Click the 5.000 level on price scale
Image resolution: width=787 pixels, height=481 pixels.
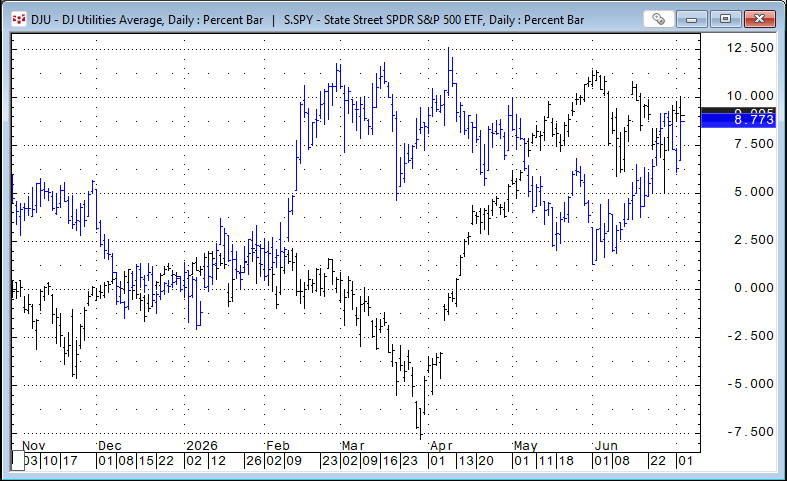pyautogui.click(x=753, y=192)
